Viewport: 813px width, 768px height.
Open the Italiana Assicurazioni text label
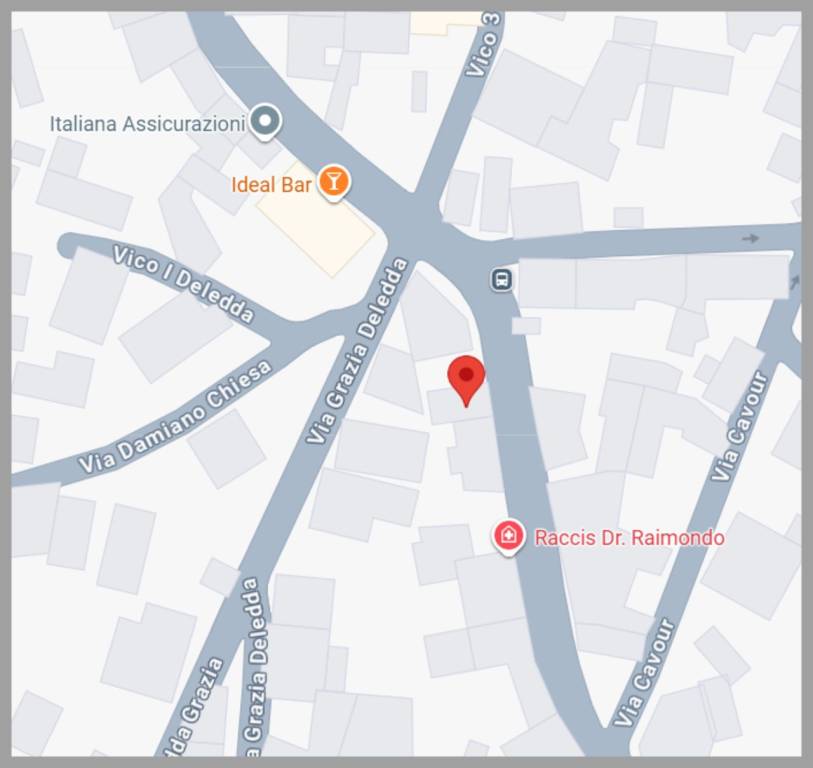tap(147, 124)
